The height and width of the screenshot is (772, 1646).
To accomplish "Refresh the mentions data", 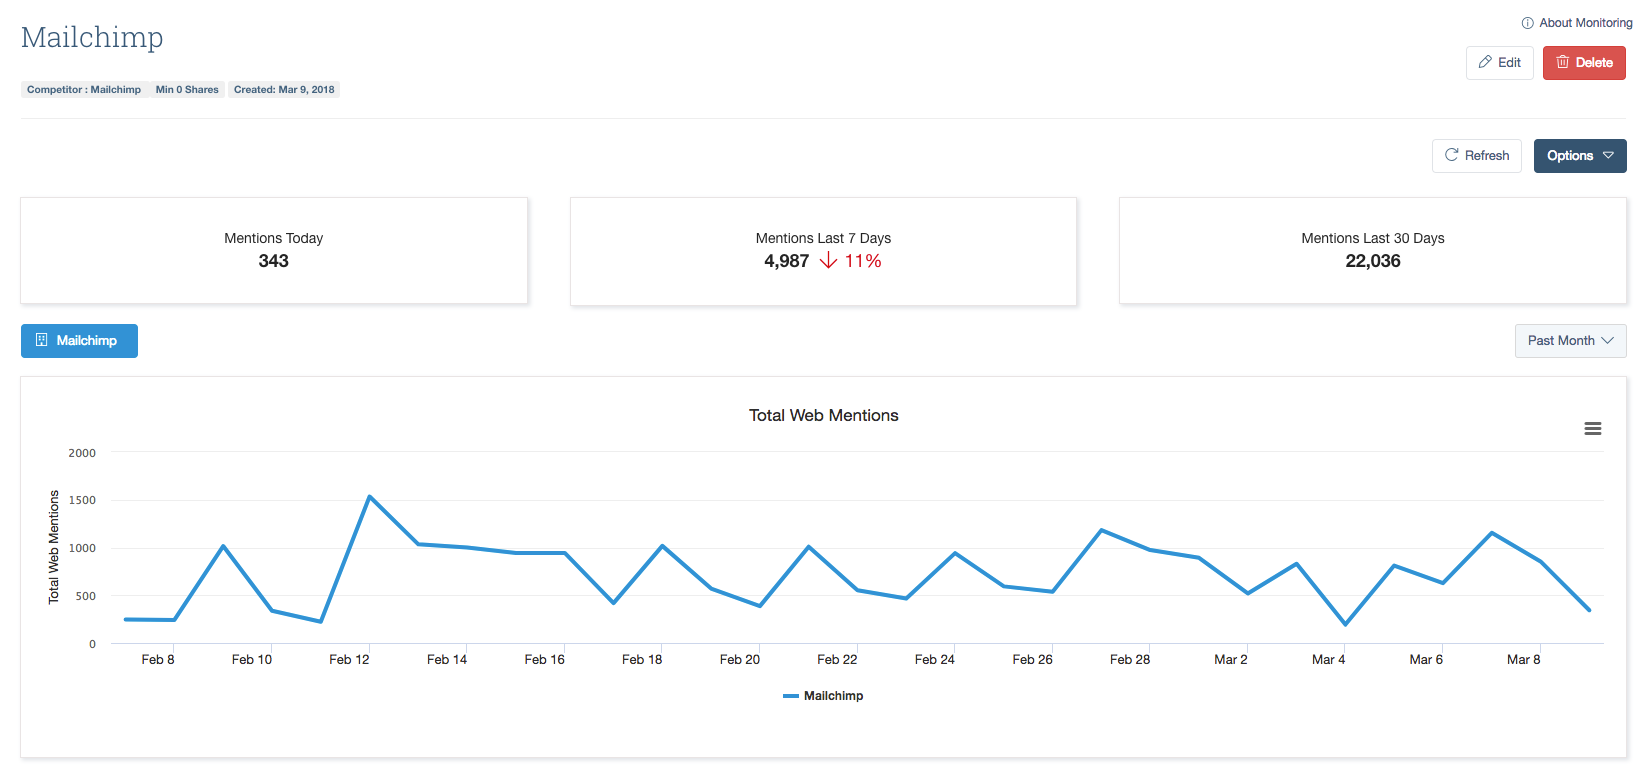I will coord(1476,155).
